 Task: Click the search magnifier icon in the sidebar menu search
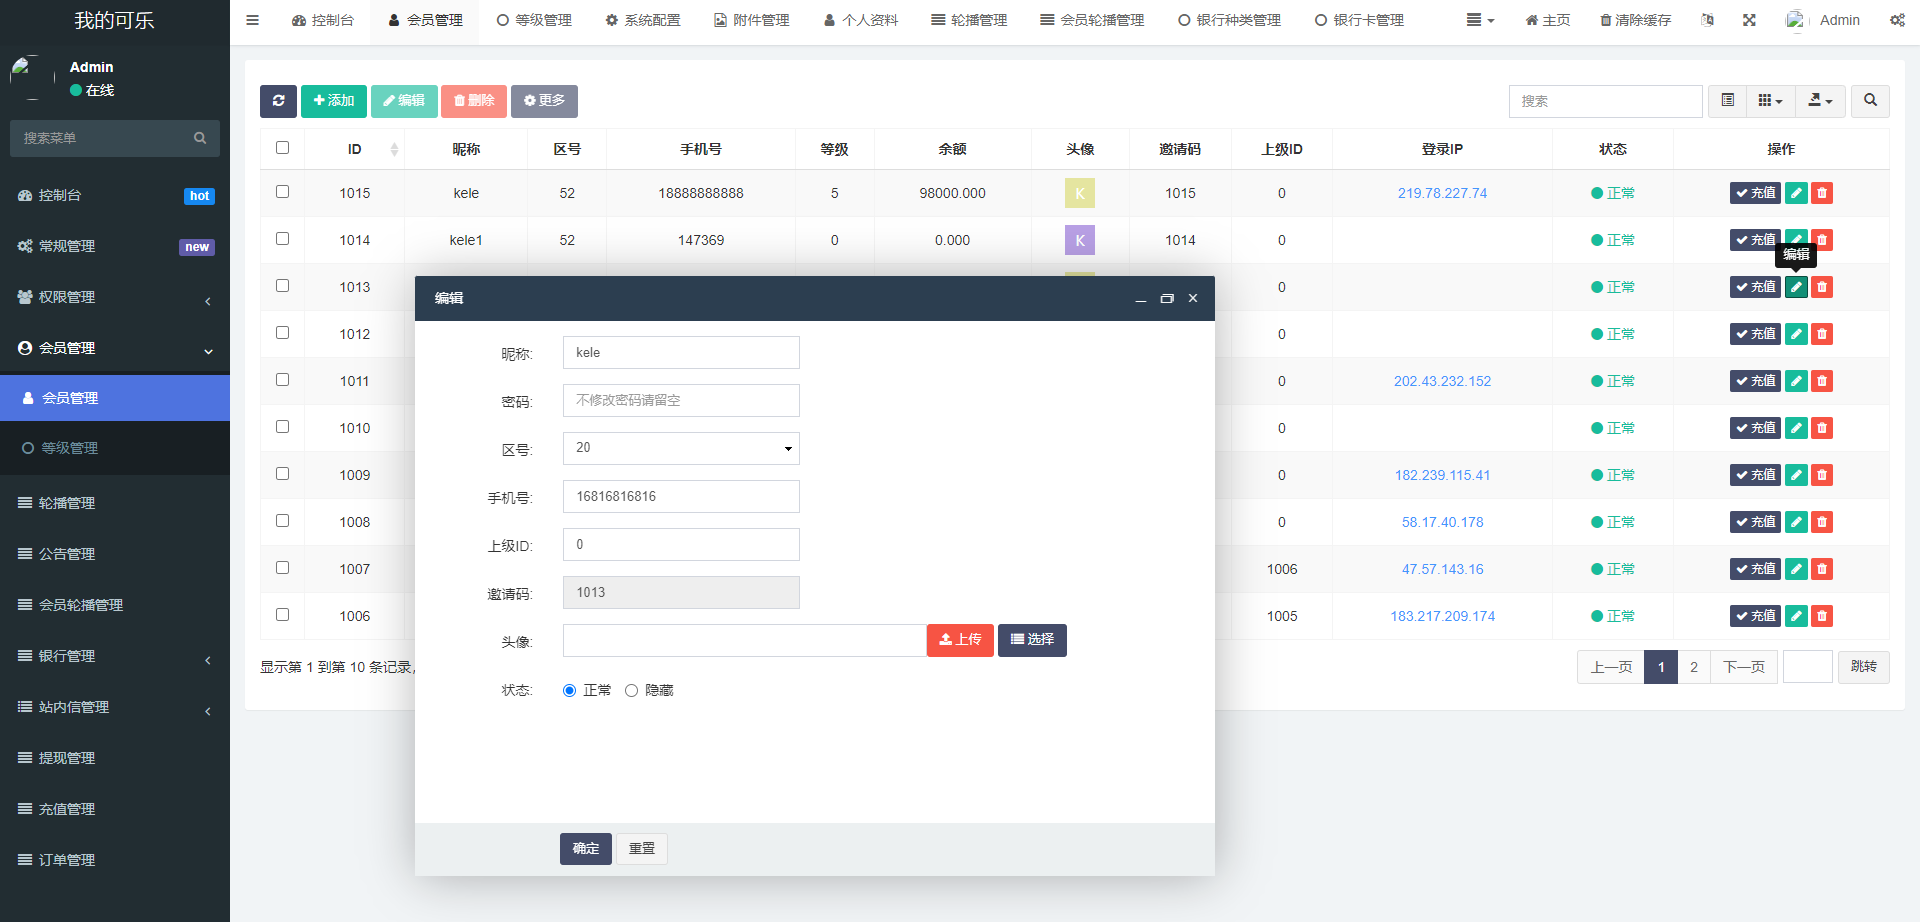[200, 138]
